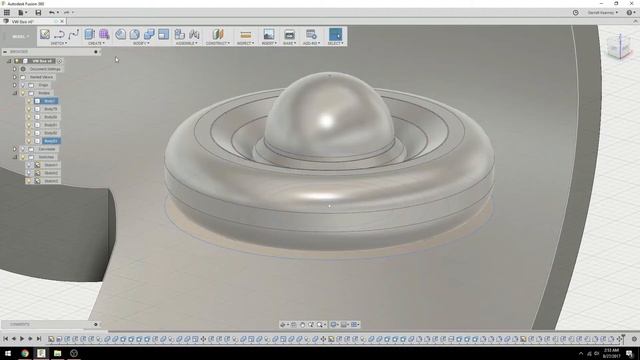Toggle visibility bulb of last selected body
Viewport: 640px width, 360px height.
point(29,141)
